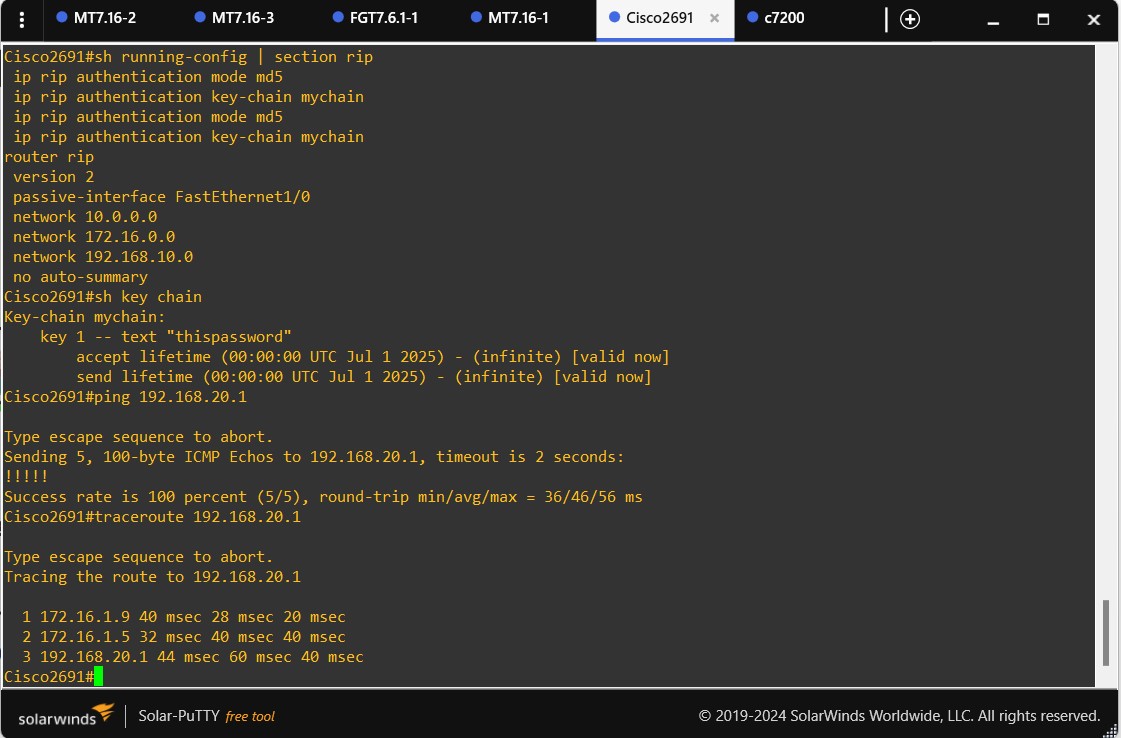1121x738 pixels.
Task: Maximize the Solar-PuTTY window
Action: pyautogui.click(x=1043, y=20)
